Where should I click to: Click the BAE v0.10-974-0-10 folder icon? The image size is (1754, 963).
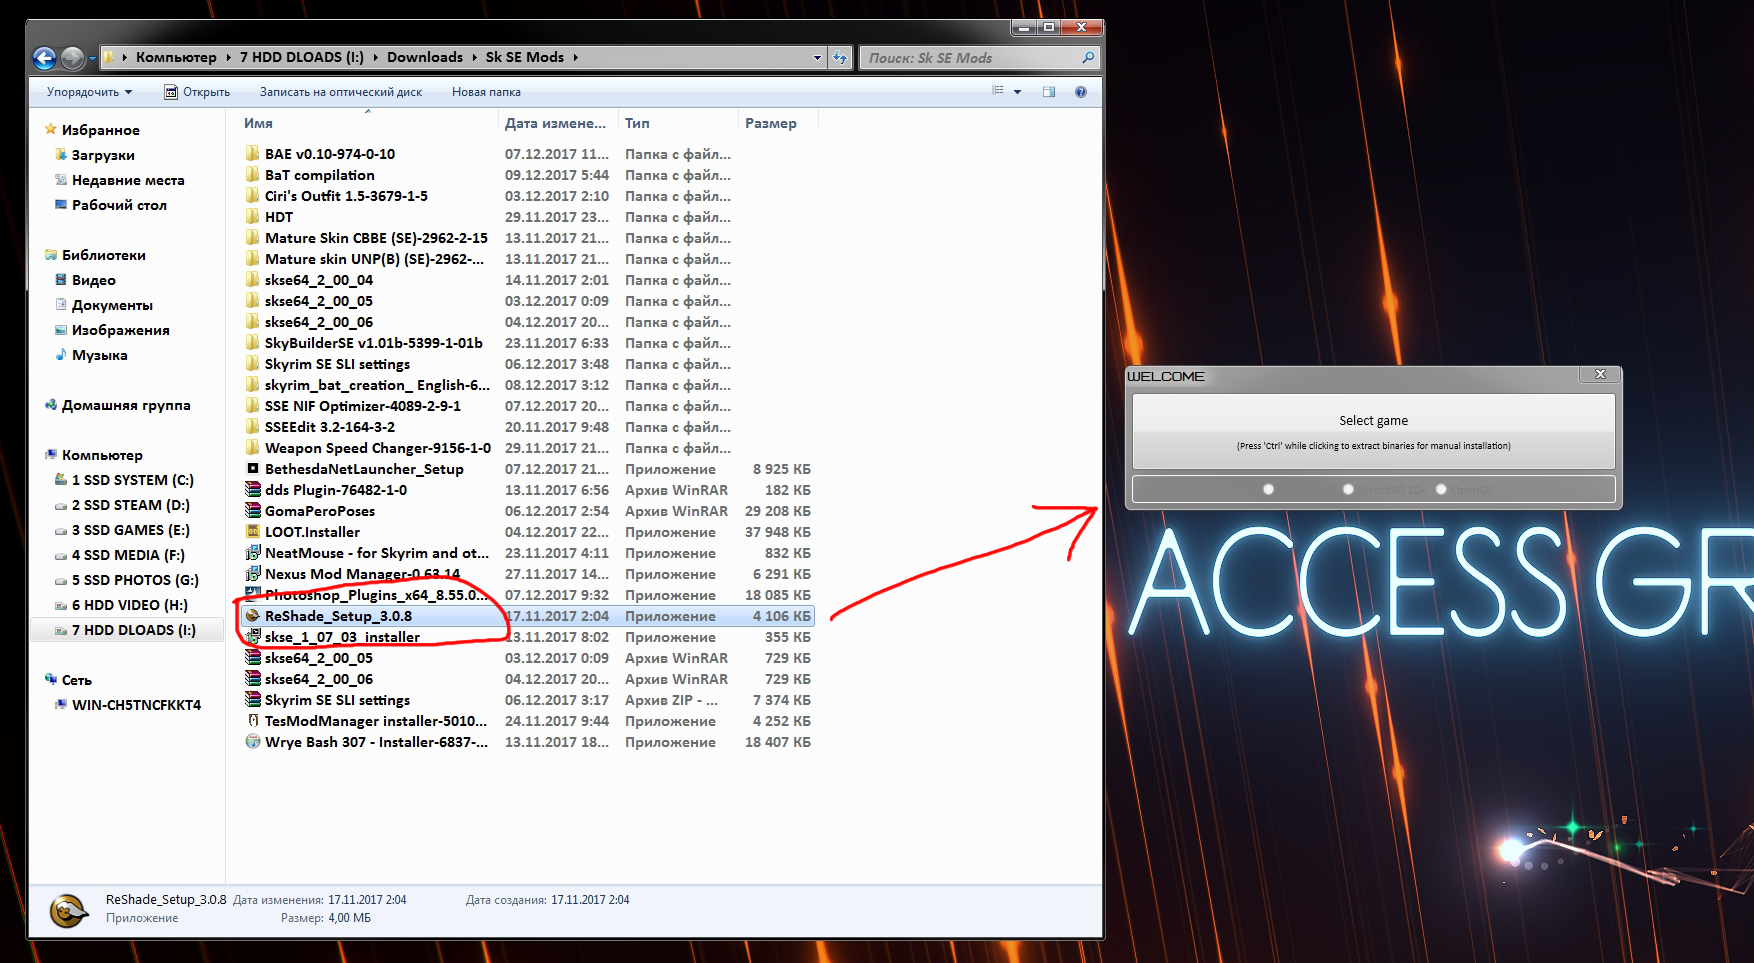pos(253,154)
